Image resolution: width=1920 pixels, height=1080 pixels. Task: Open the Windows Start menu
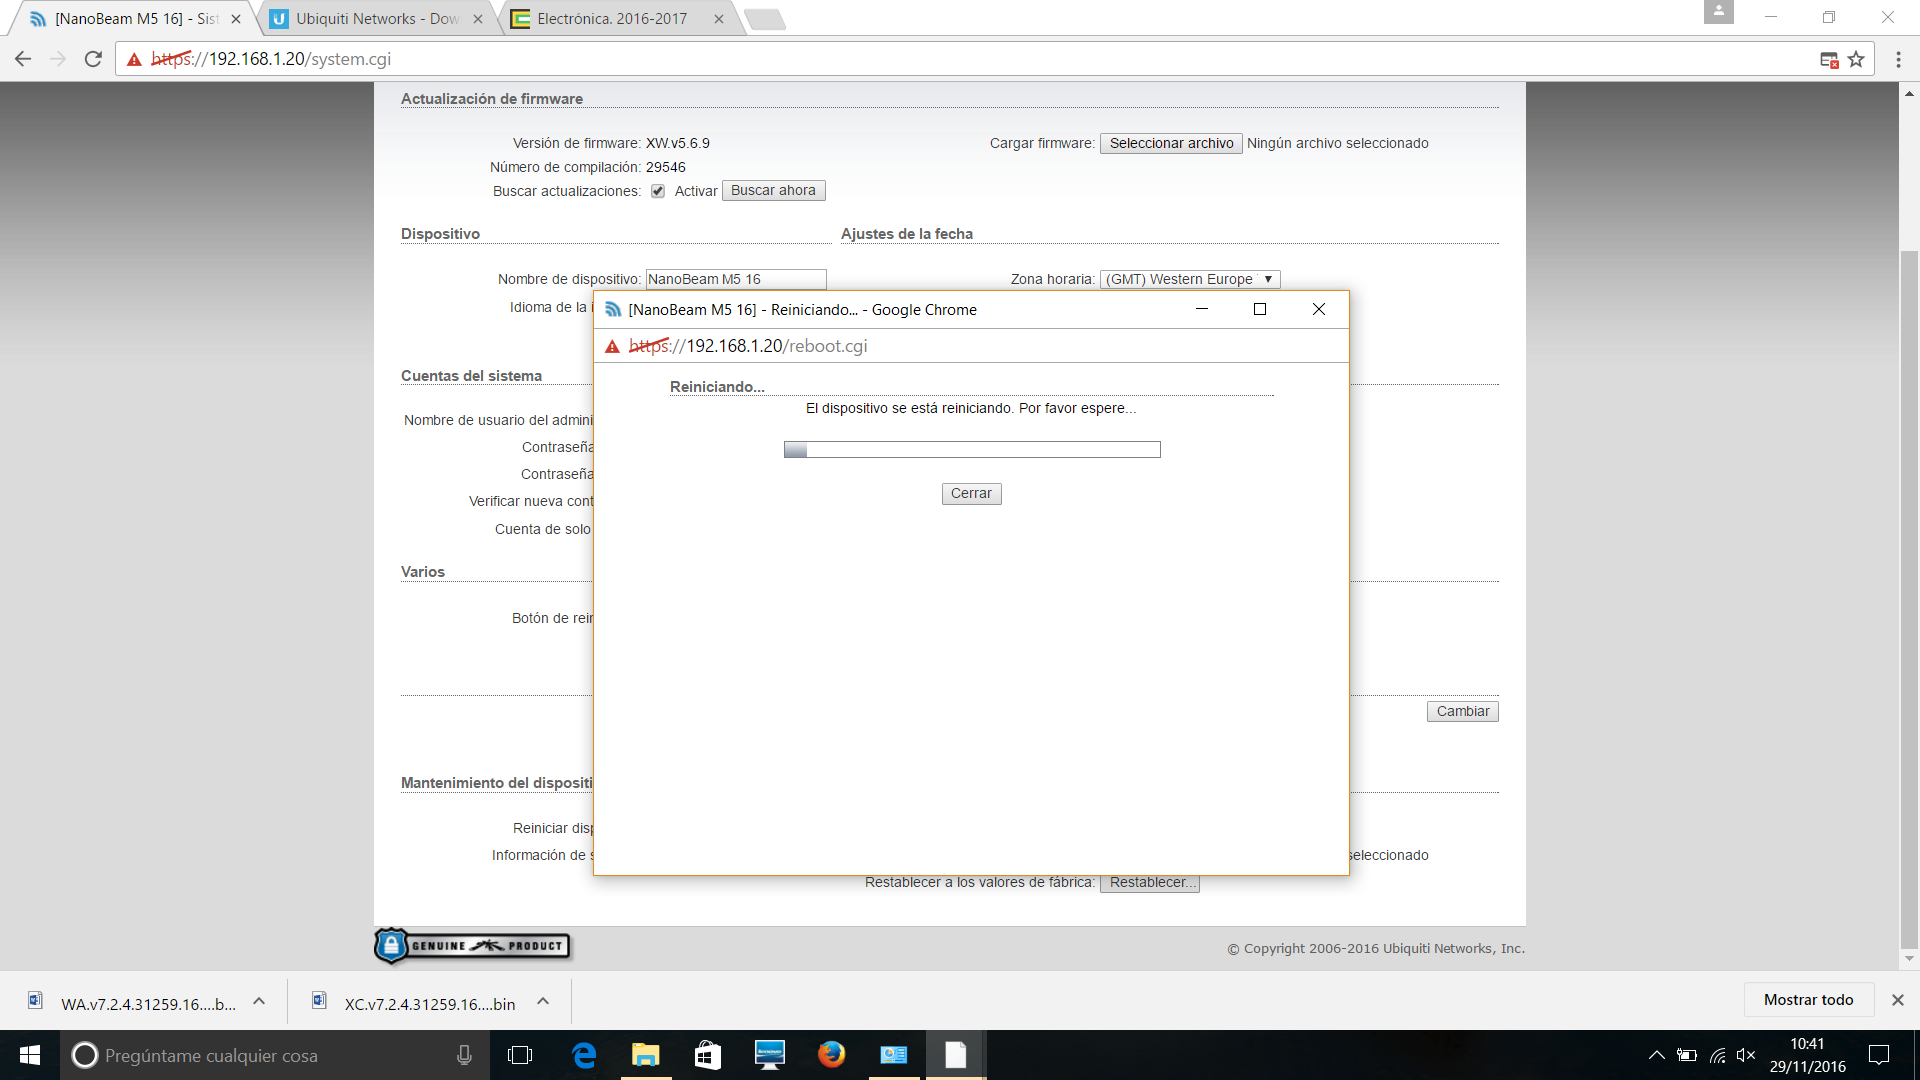(x=30, y=1055)
